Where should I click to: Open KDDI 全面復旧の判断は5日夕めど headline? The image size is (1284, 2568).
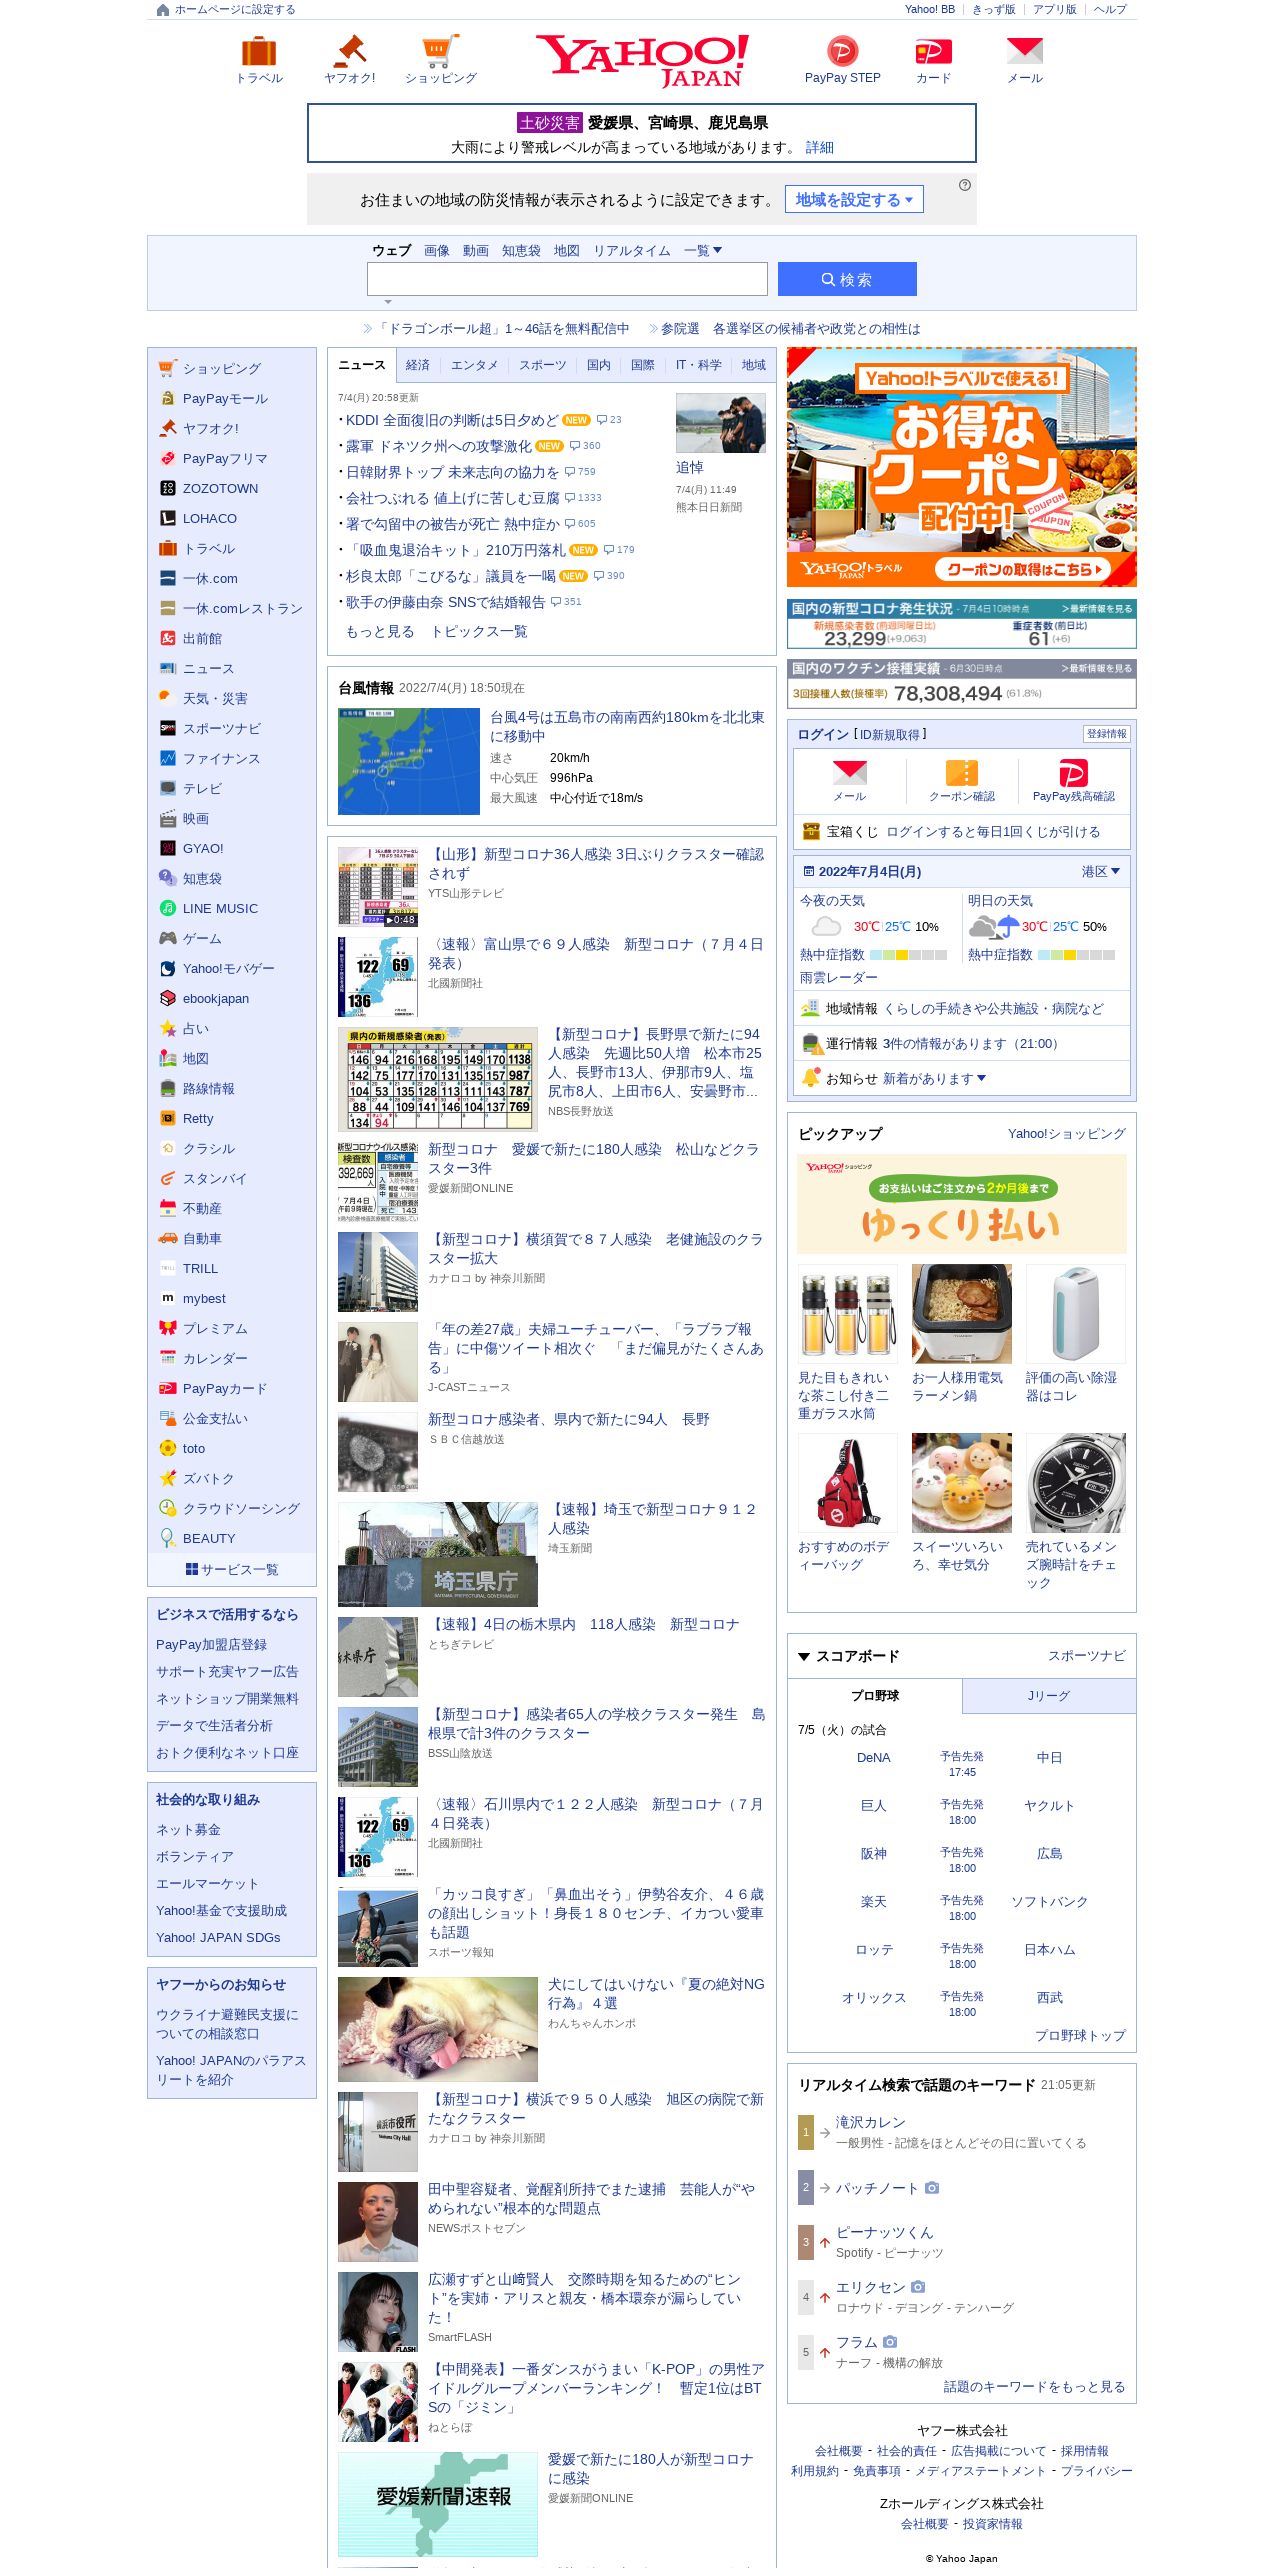click(x=451, y=420)
